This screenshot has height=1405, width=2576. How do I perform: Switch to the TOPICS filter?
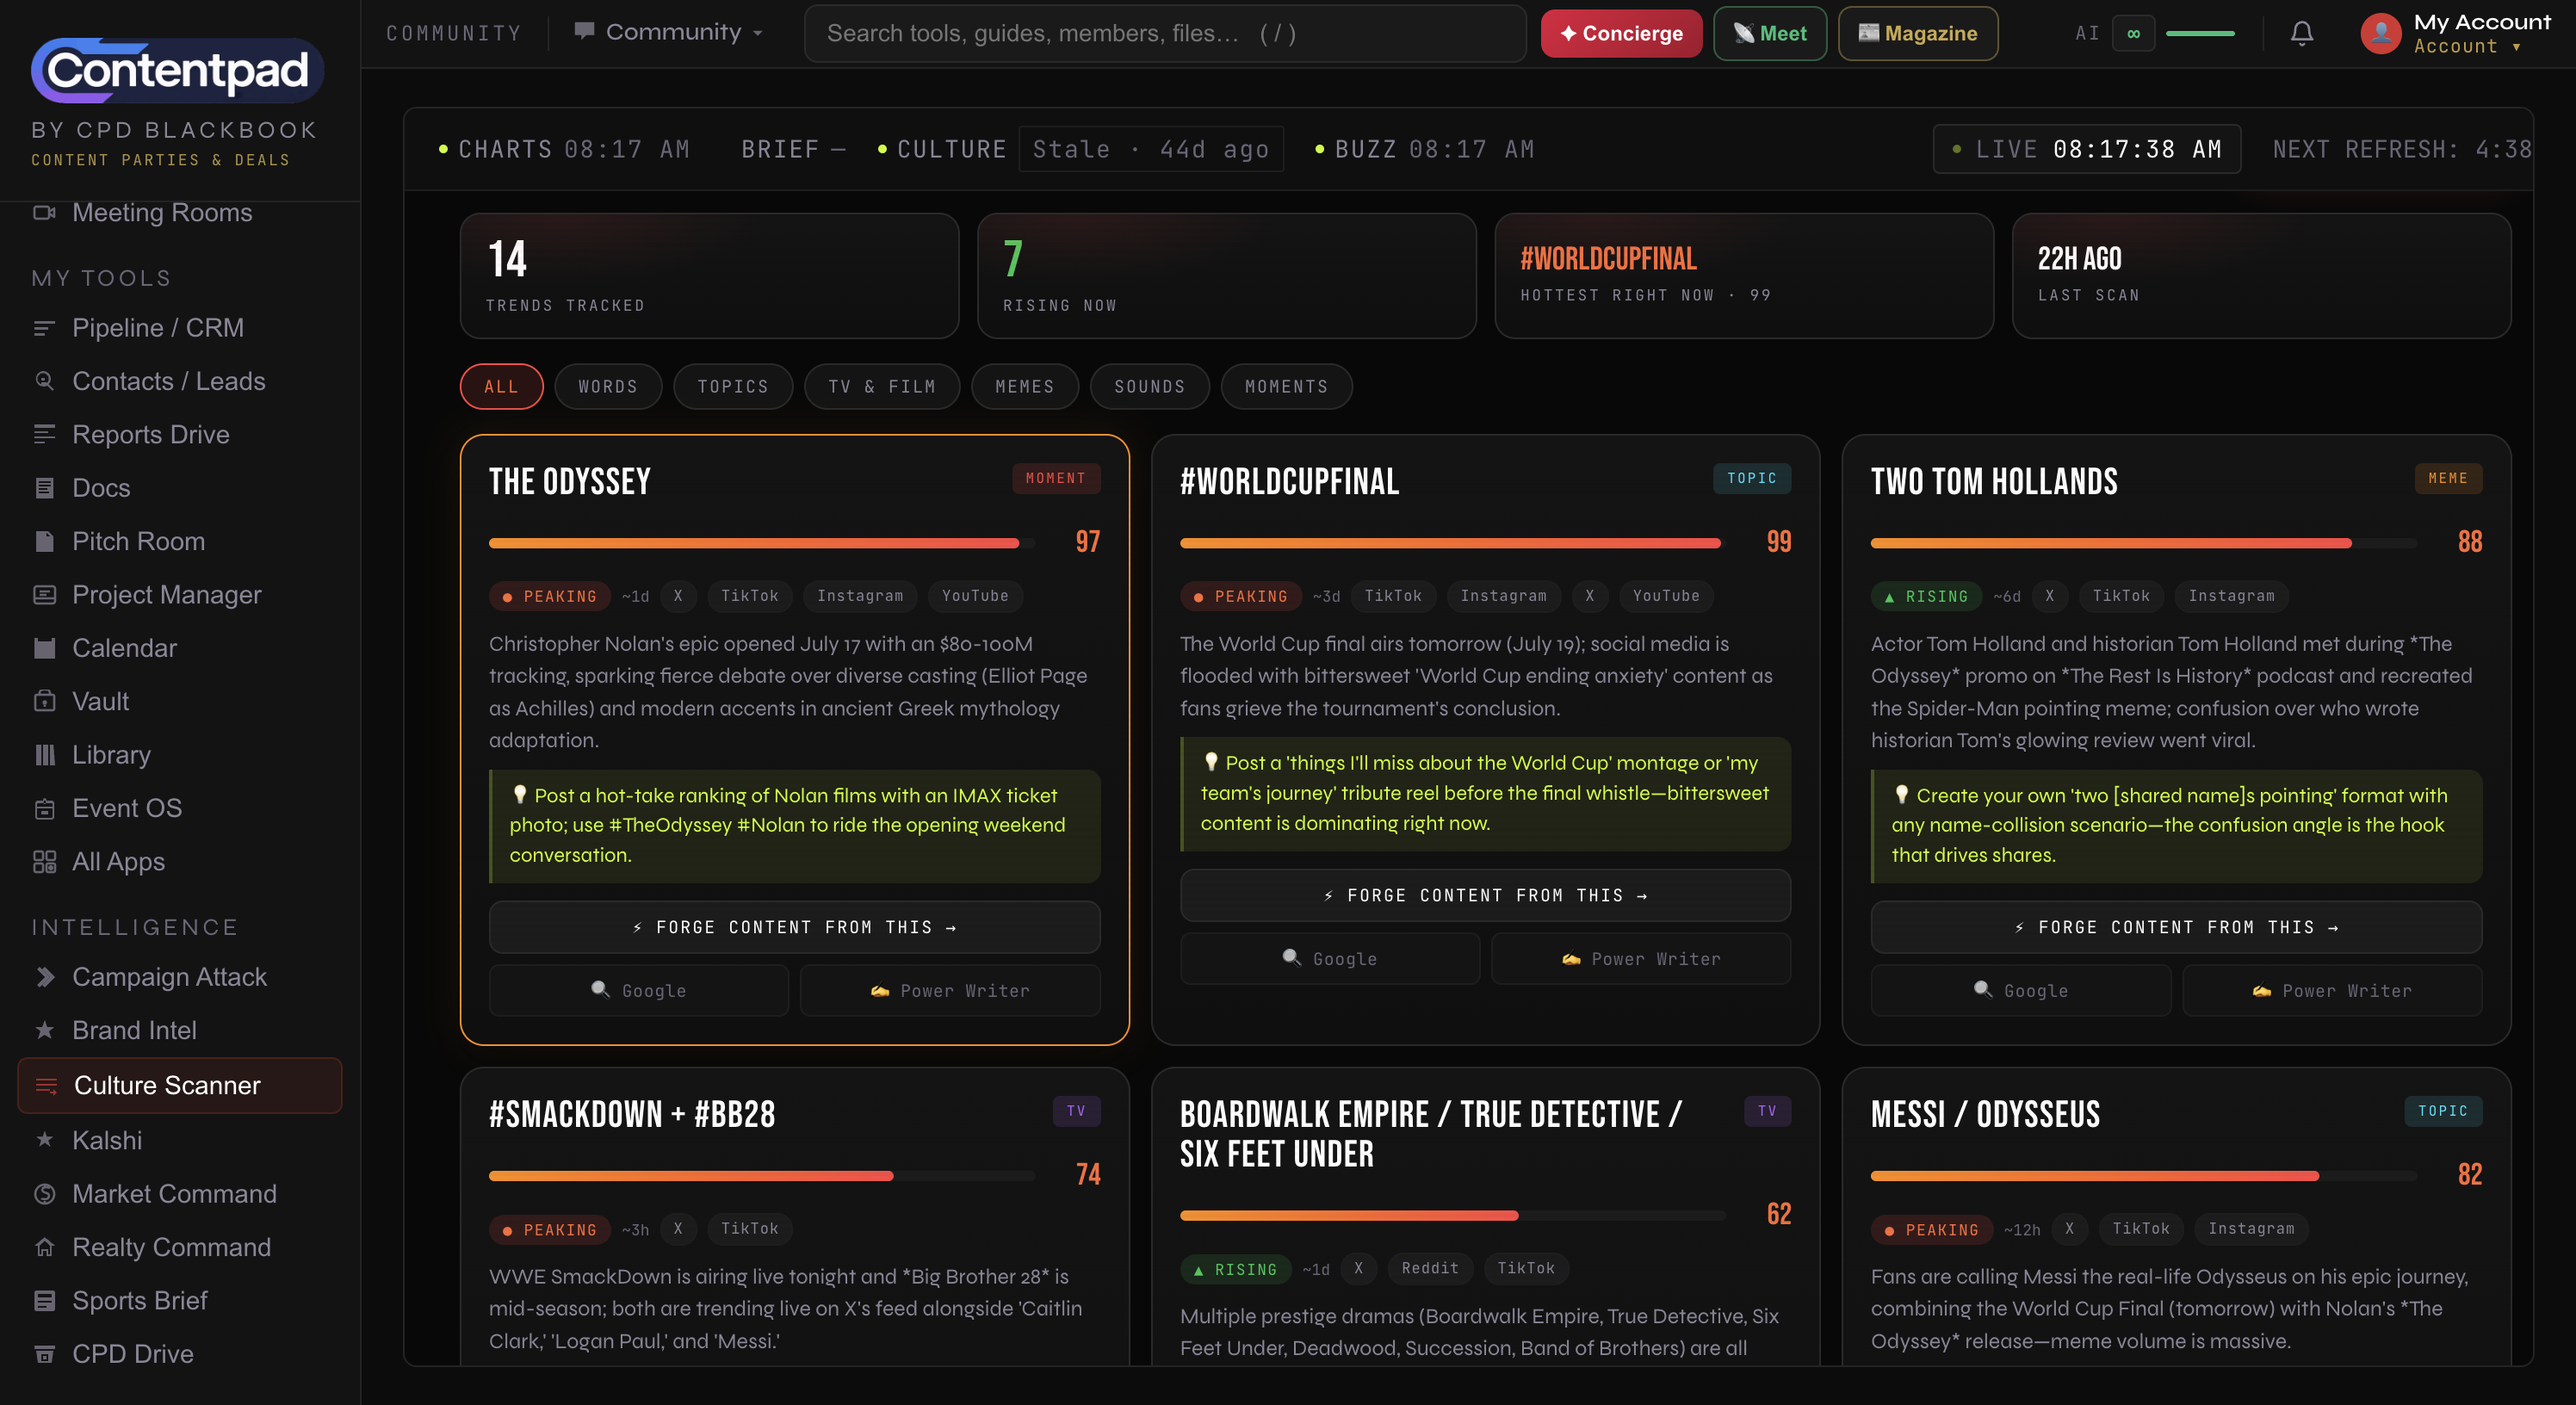tap(733, 387)
